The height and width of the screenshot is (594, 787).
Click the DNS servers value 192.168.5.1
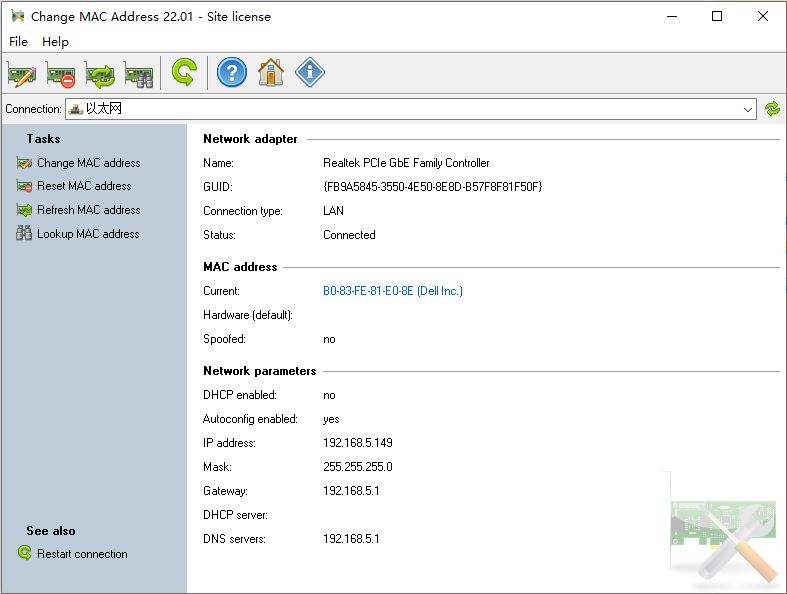[x=351, y=539]
